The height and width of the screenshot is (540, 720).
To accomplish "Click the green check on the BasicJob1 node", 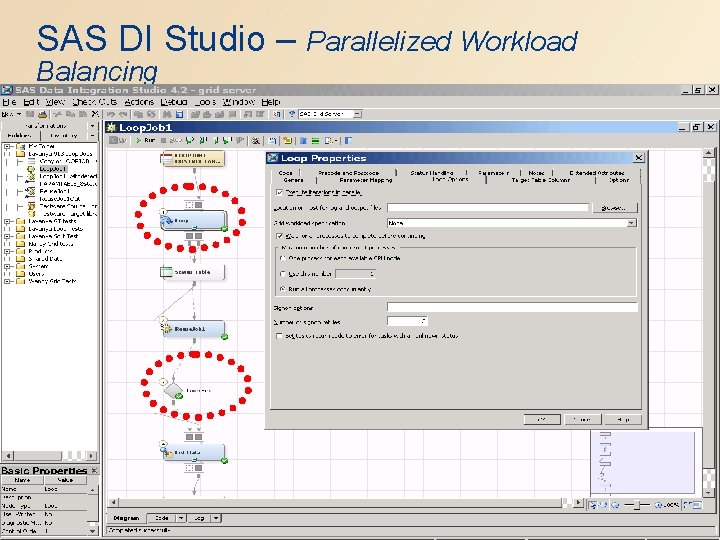I will tap(224, 337).
